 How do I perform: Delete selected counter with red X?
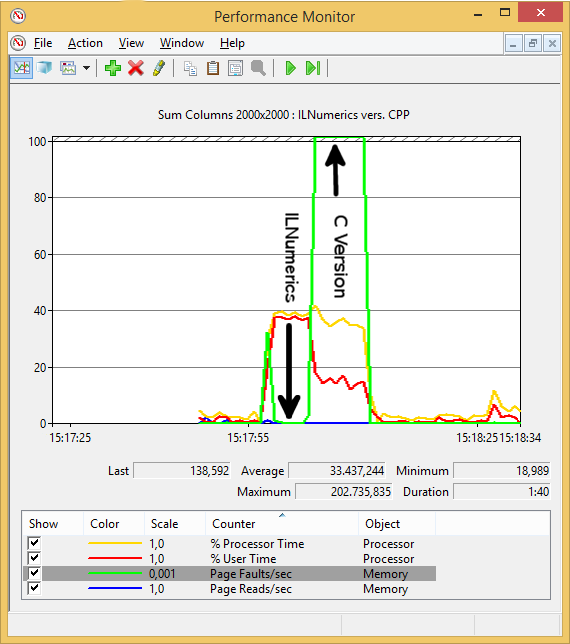(136, 68)
